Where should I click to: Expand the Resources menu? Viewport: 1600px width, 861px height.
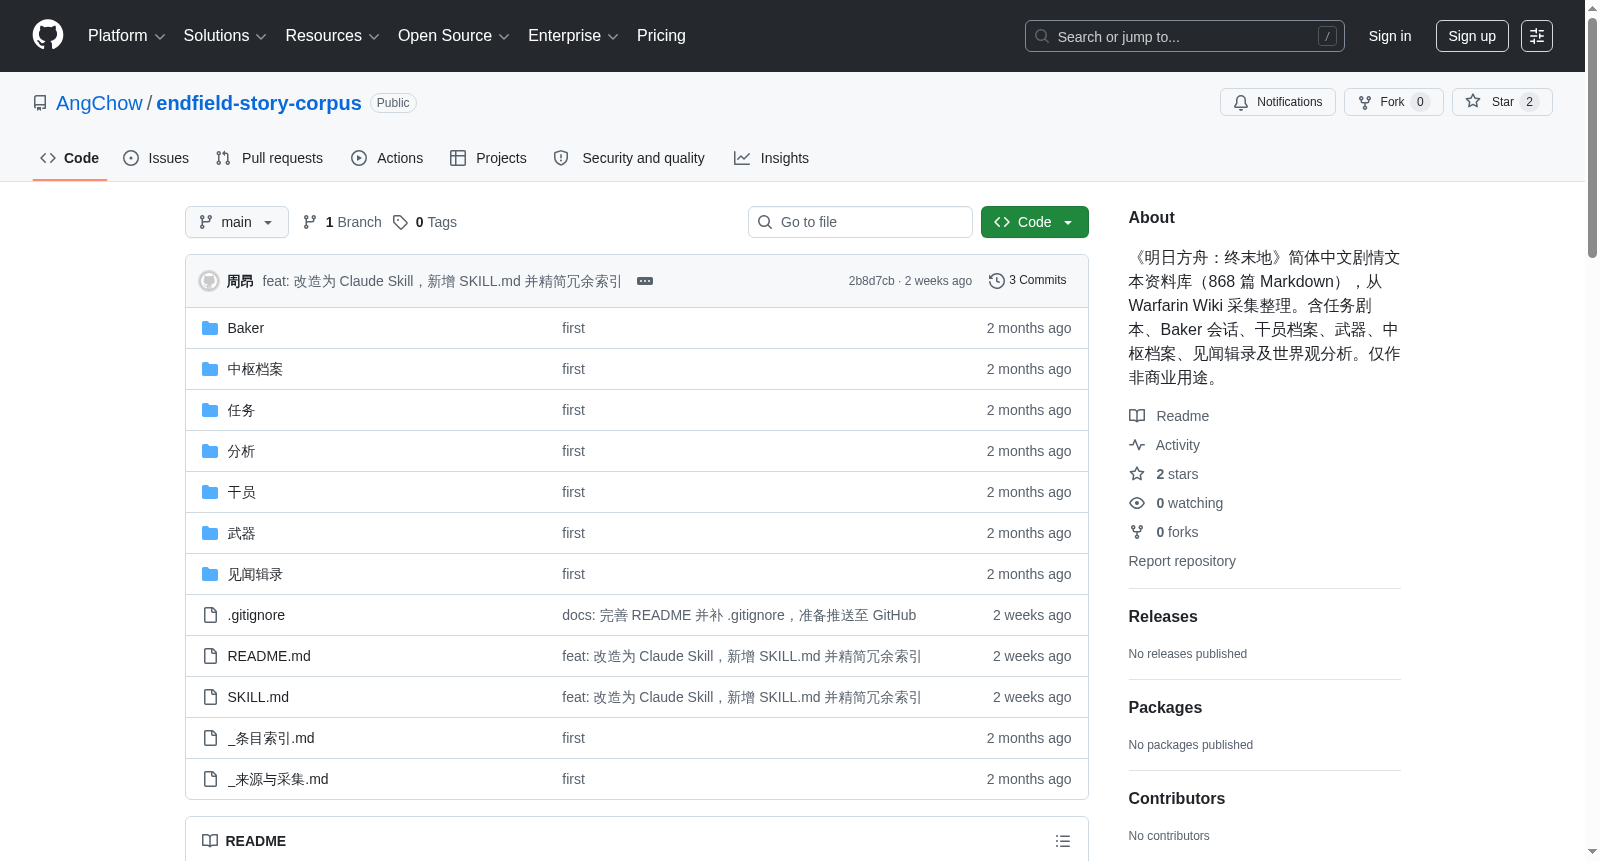(332, 36)
